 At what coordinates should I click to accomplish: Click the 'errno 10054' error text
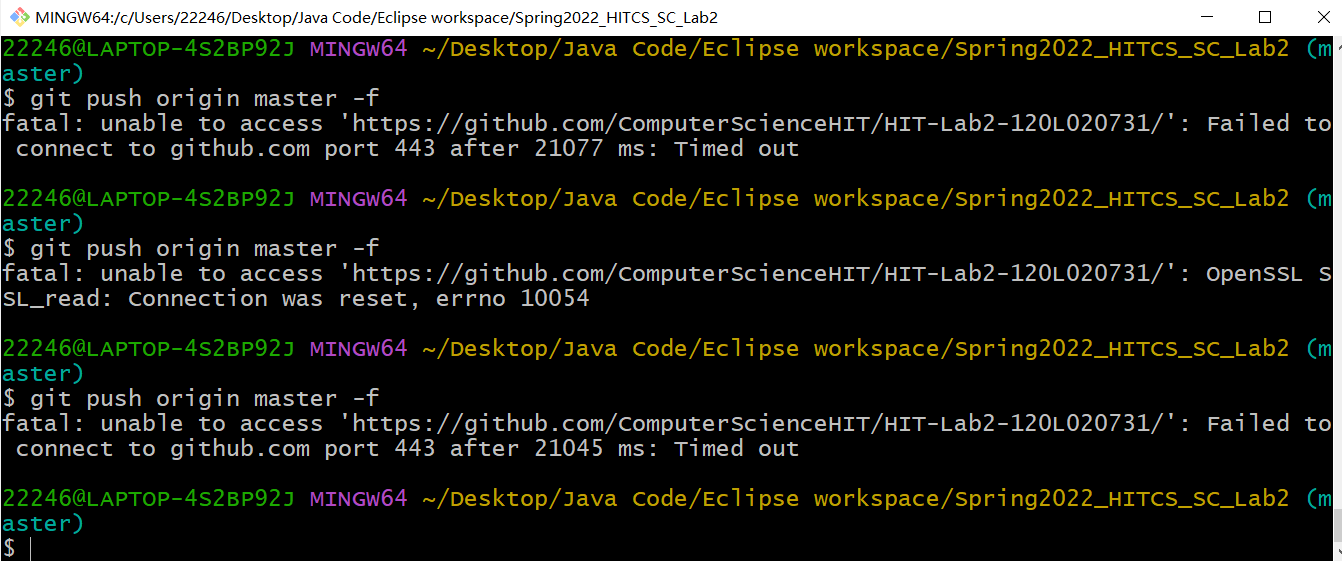[x=512, y=299]
